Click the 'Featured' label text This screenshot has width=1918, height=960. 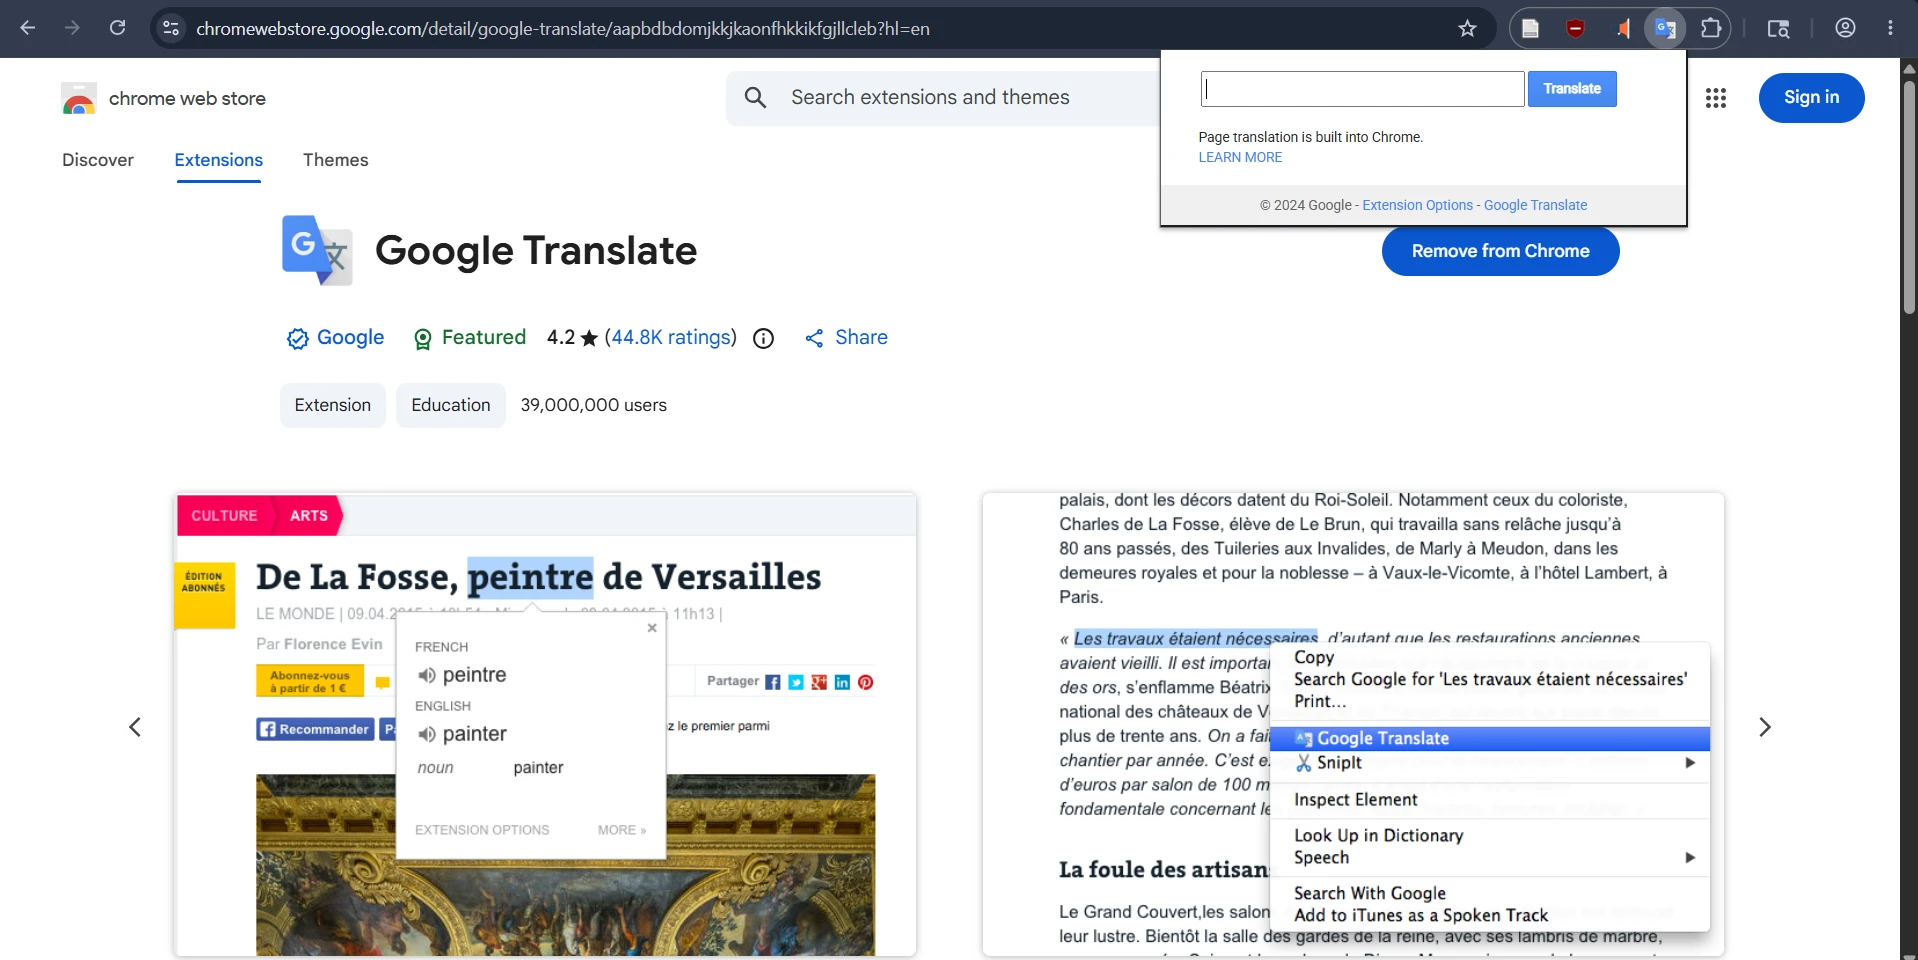pos(484,337)
